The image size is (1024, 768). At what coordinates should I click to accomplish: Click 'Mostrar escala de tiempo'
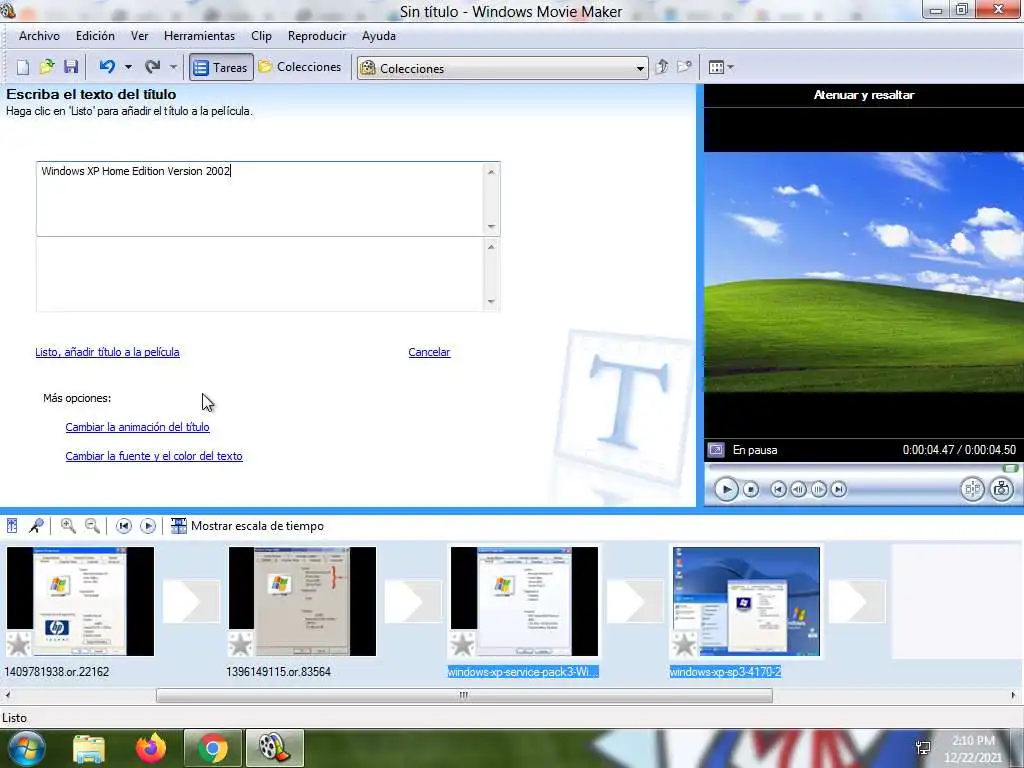tap(247, 526)
